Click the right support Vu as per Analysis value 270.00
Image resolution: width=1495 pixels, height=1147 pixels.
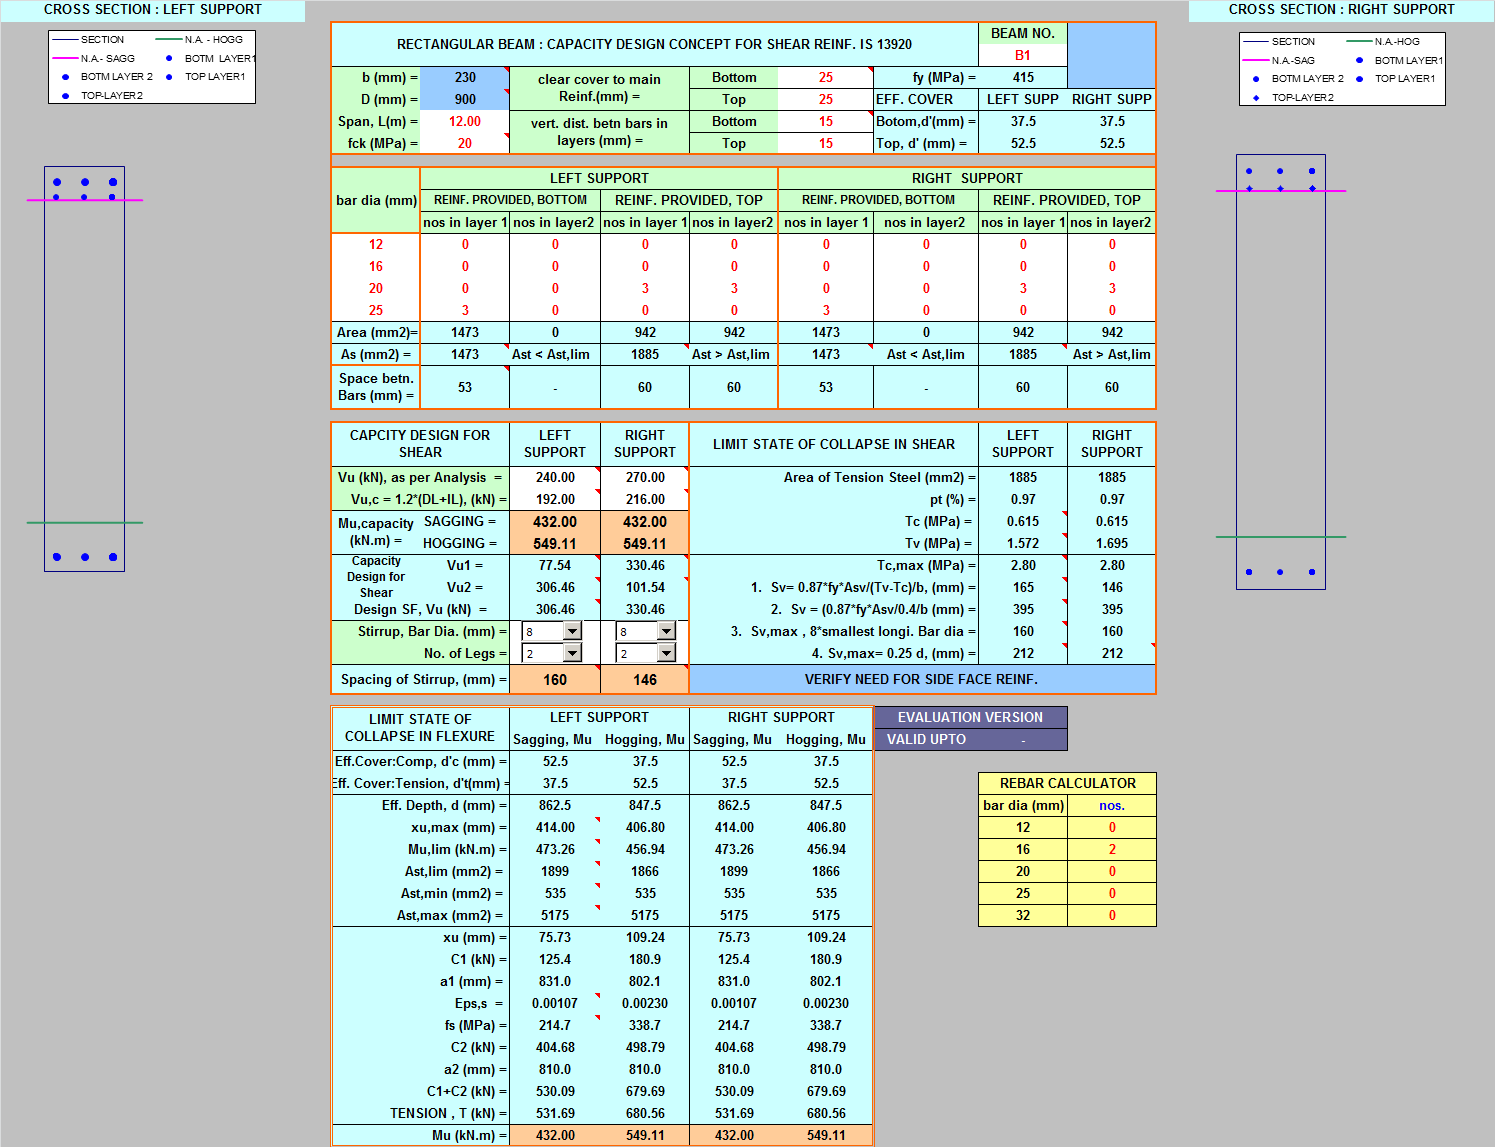[645, 477]
